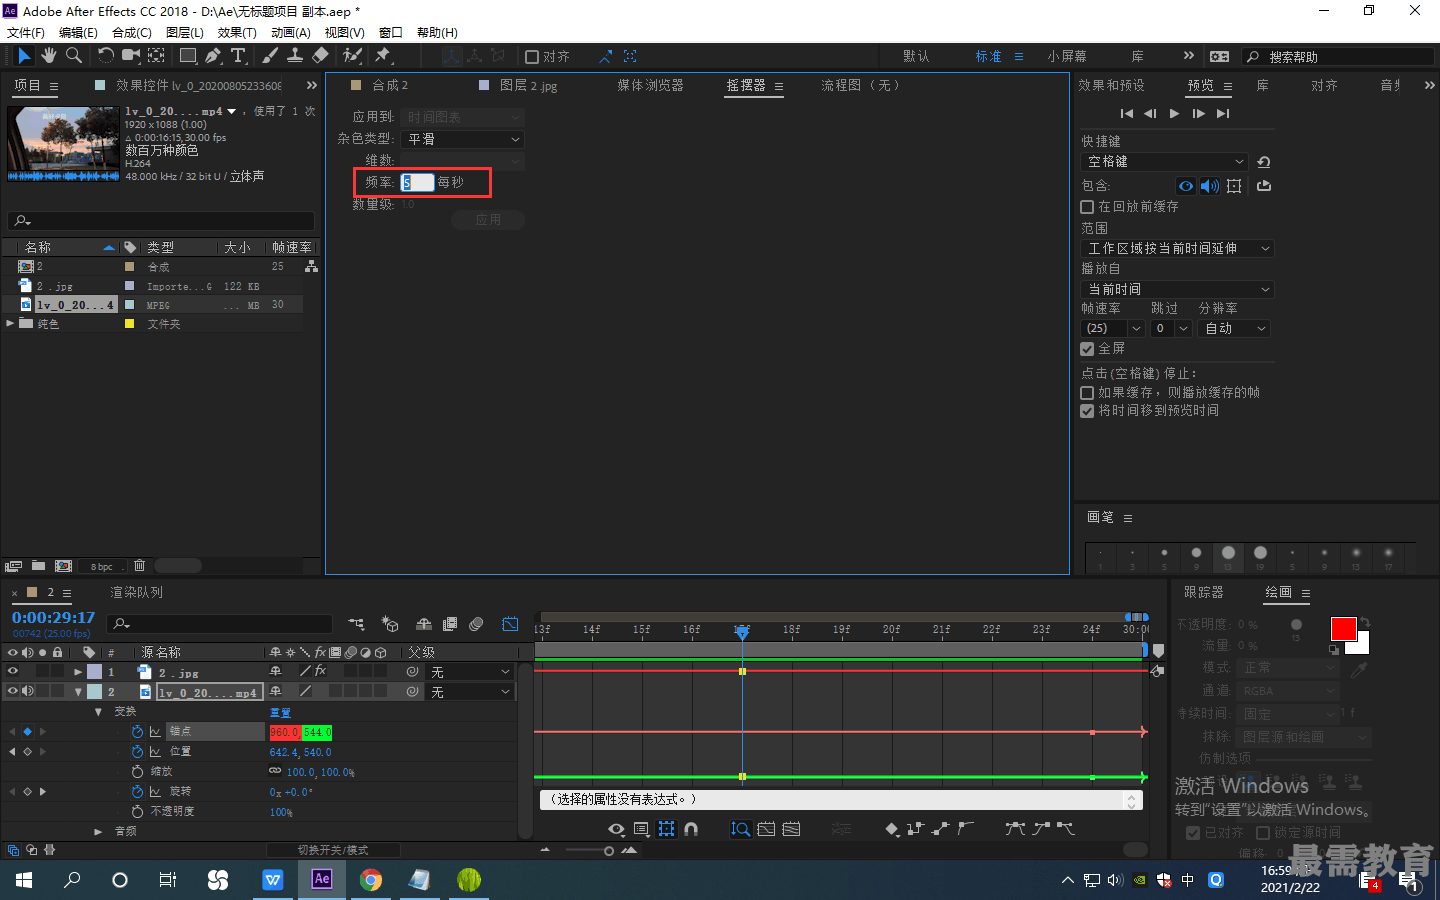The height and width of the screenshot is (900, 1440).
Task: Click the Easy Ease keyframe icon
Action: coord(1015,829)
